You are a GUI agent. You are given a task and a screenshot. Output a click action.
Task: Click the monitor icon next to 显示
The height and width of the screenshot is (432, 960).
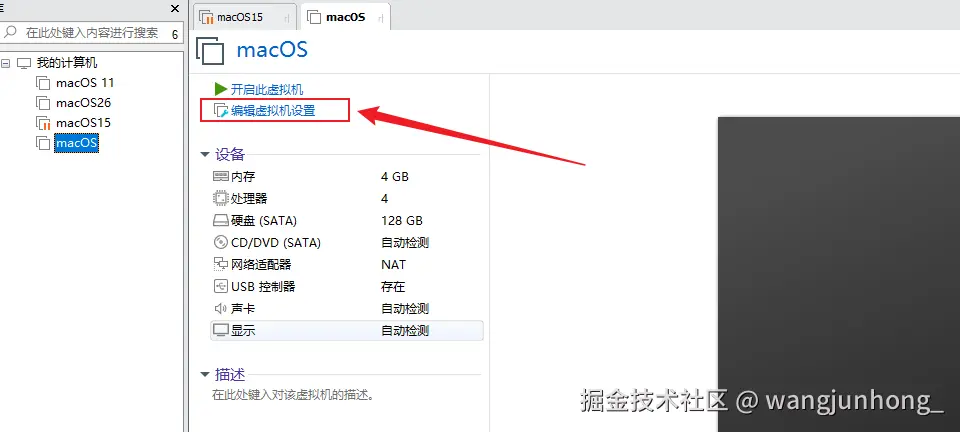tap(220, 330)
